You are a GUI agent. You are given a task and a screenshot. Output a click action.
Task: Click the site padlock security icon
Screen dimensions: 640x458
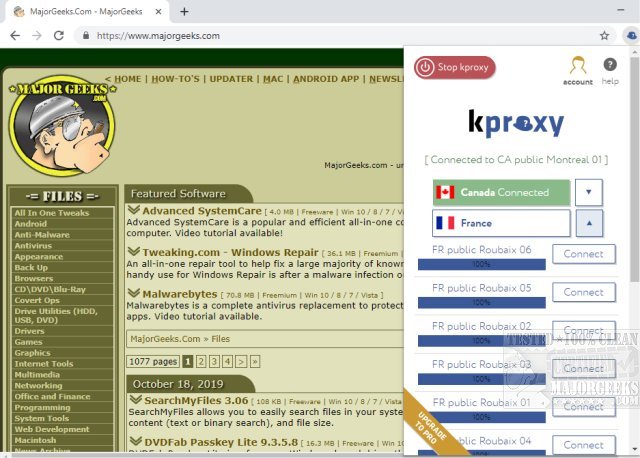coord(86,36)
